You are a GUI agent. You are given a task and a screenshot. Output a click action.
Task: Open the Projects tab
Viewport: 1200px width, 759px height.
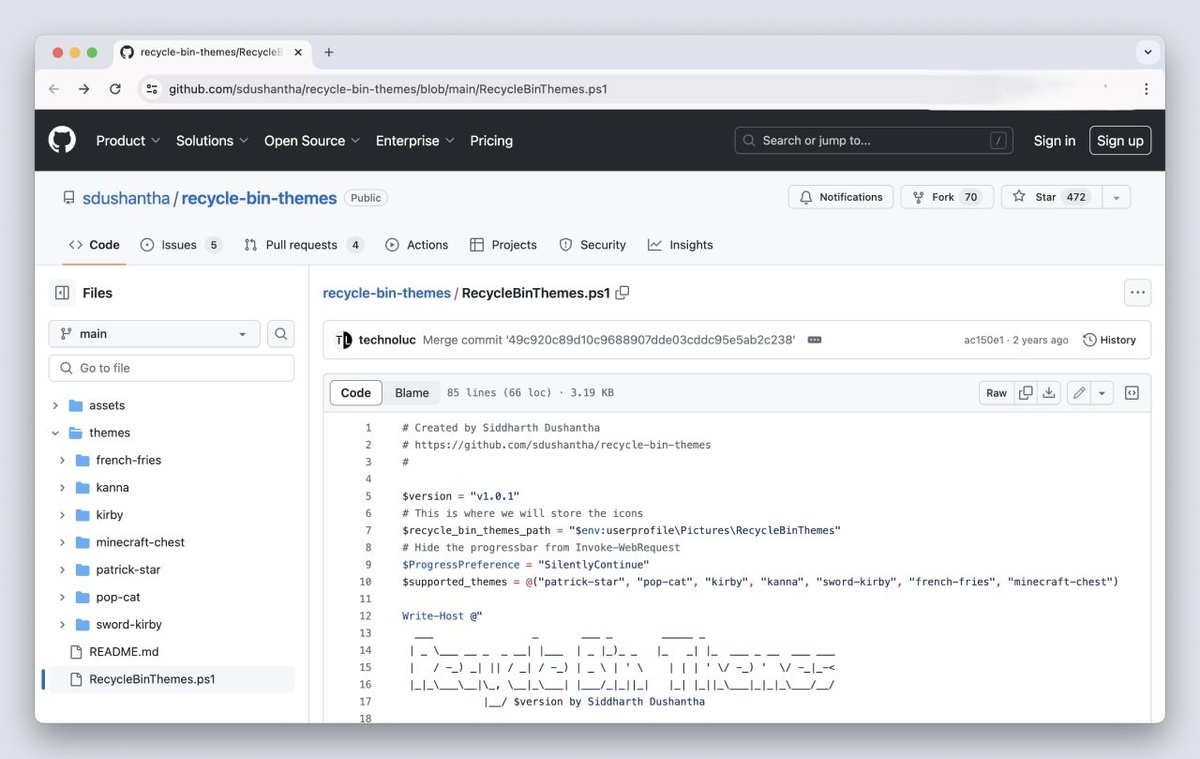coord(503,245)
